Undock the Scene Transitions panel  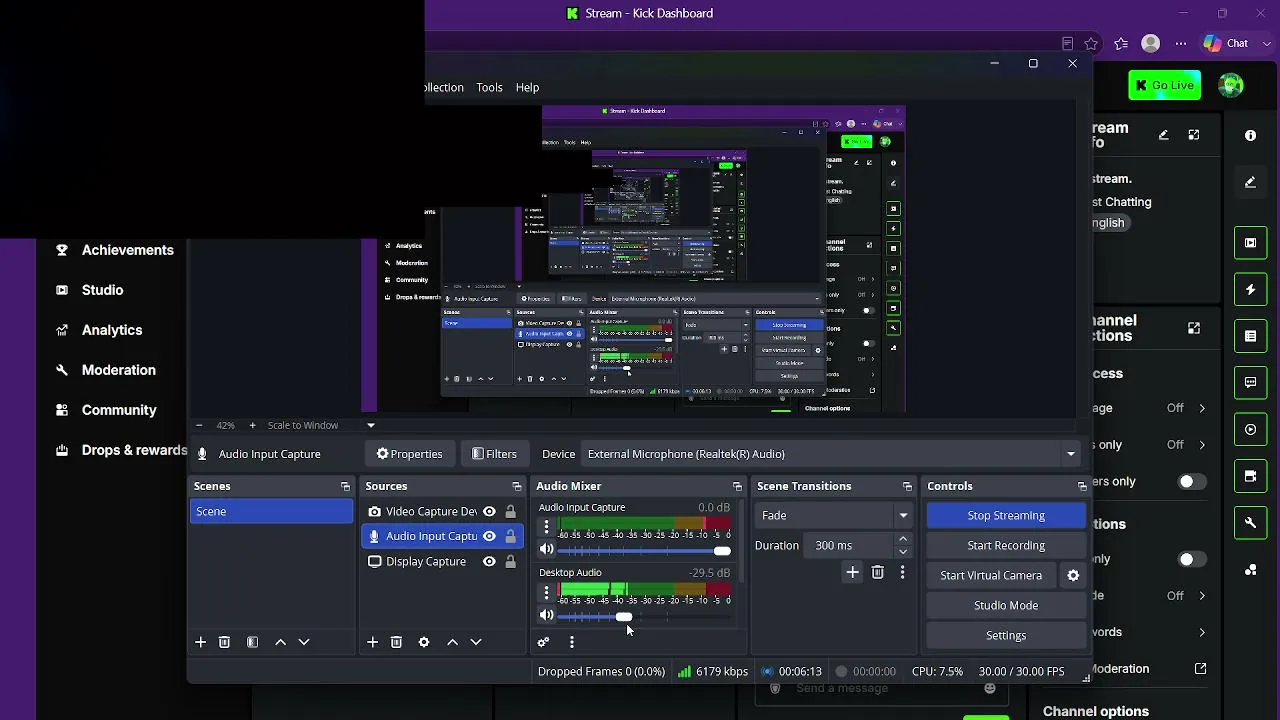click(x=907, y=487)
